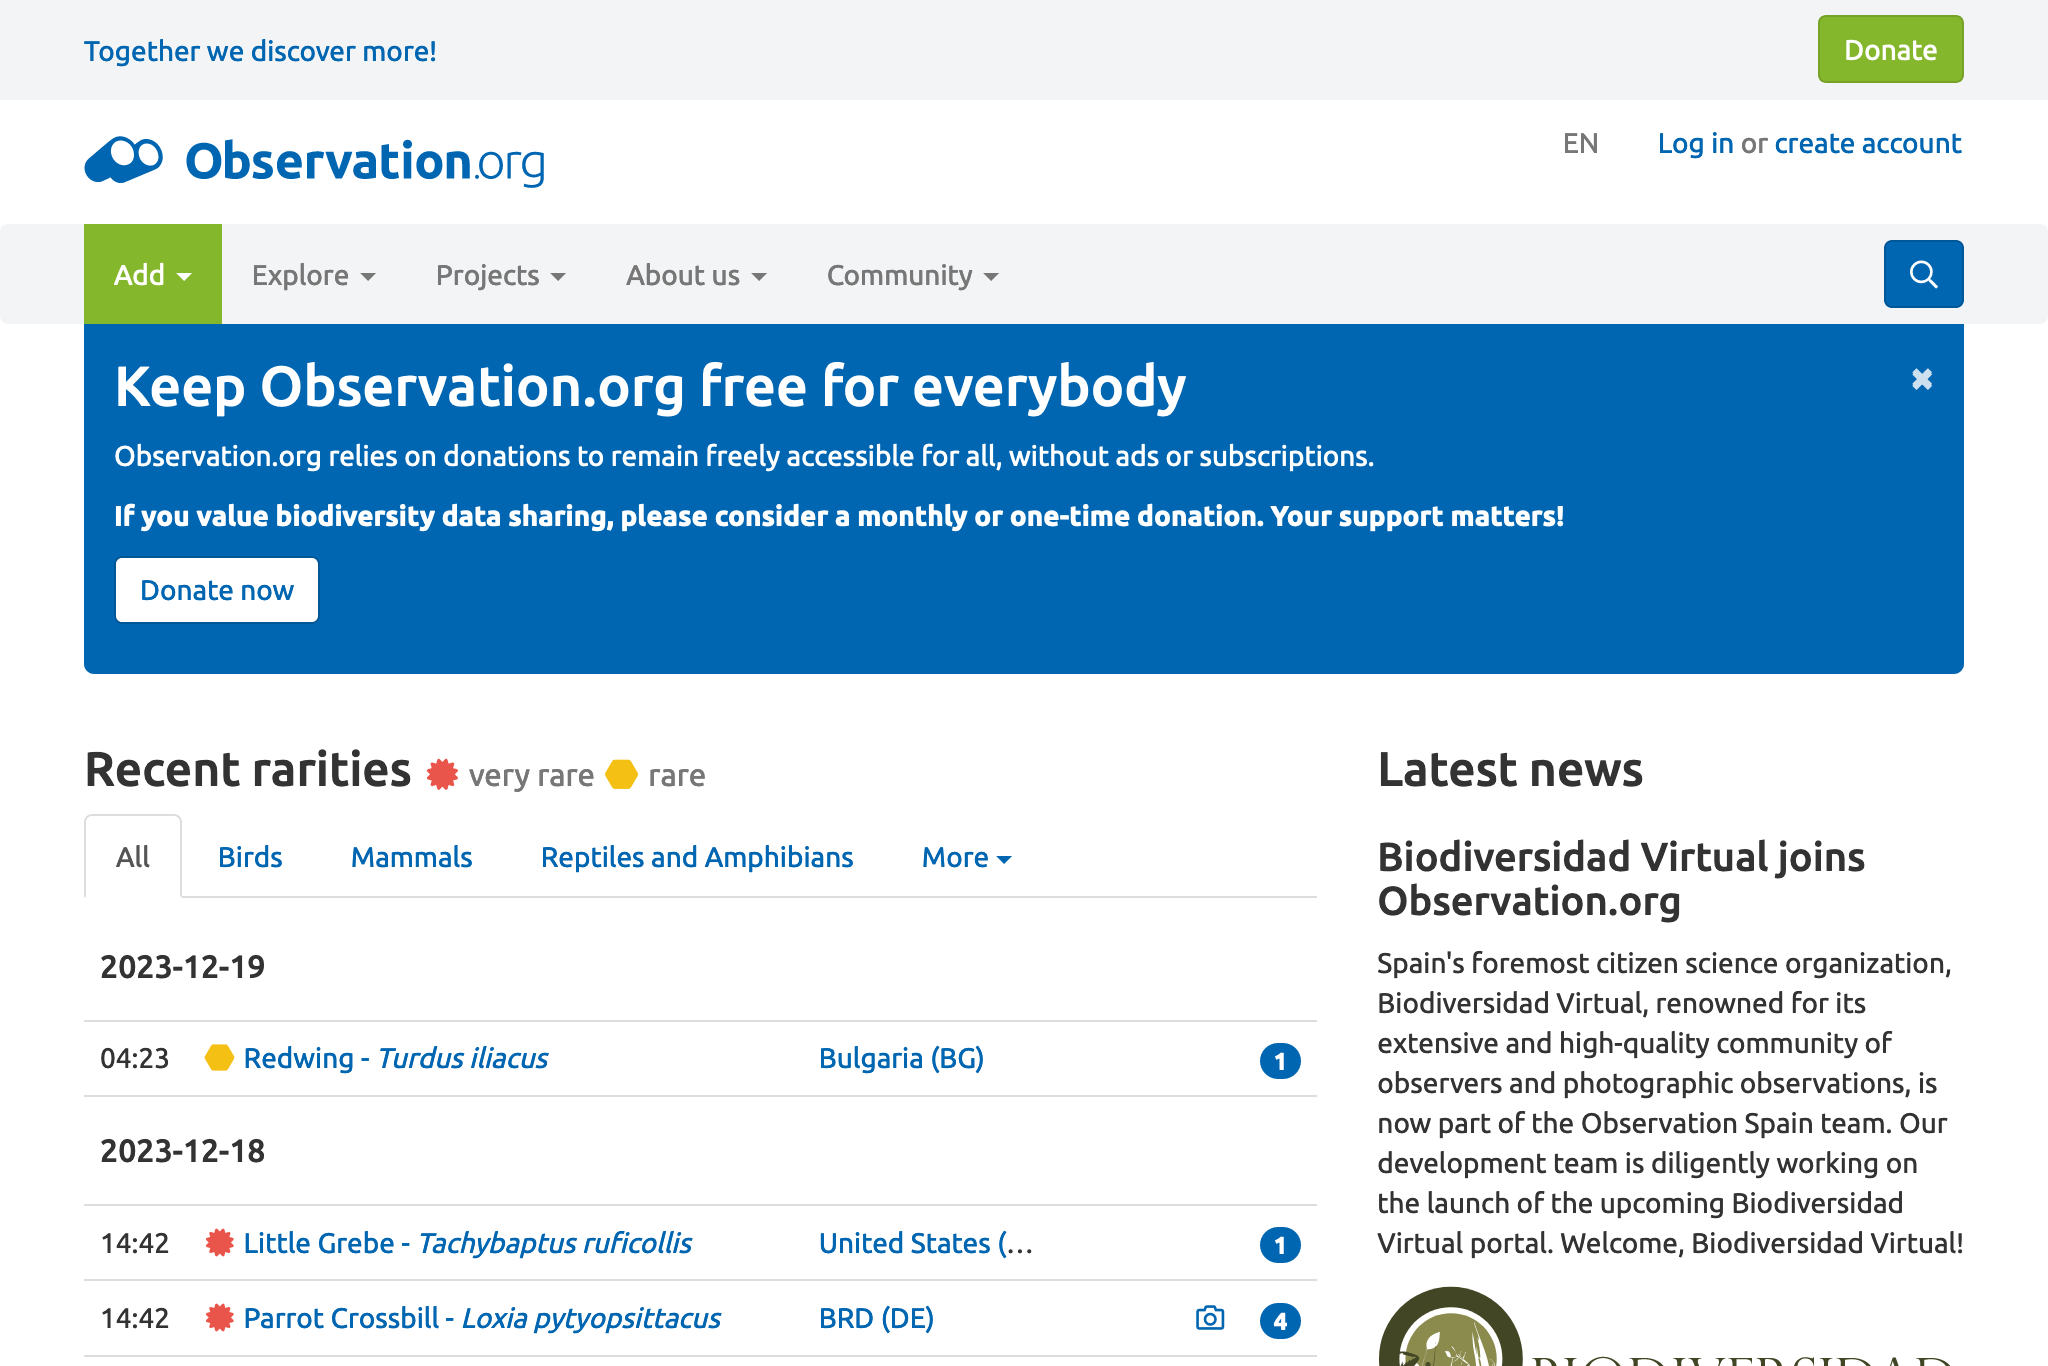Select the Mammals tab
The height and width of the screenshot is (1366, 2048).
click(411, 858)
